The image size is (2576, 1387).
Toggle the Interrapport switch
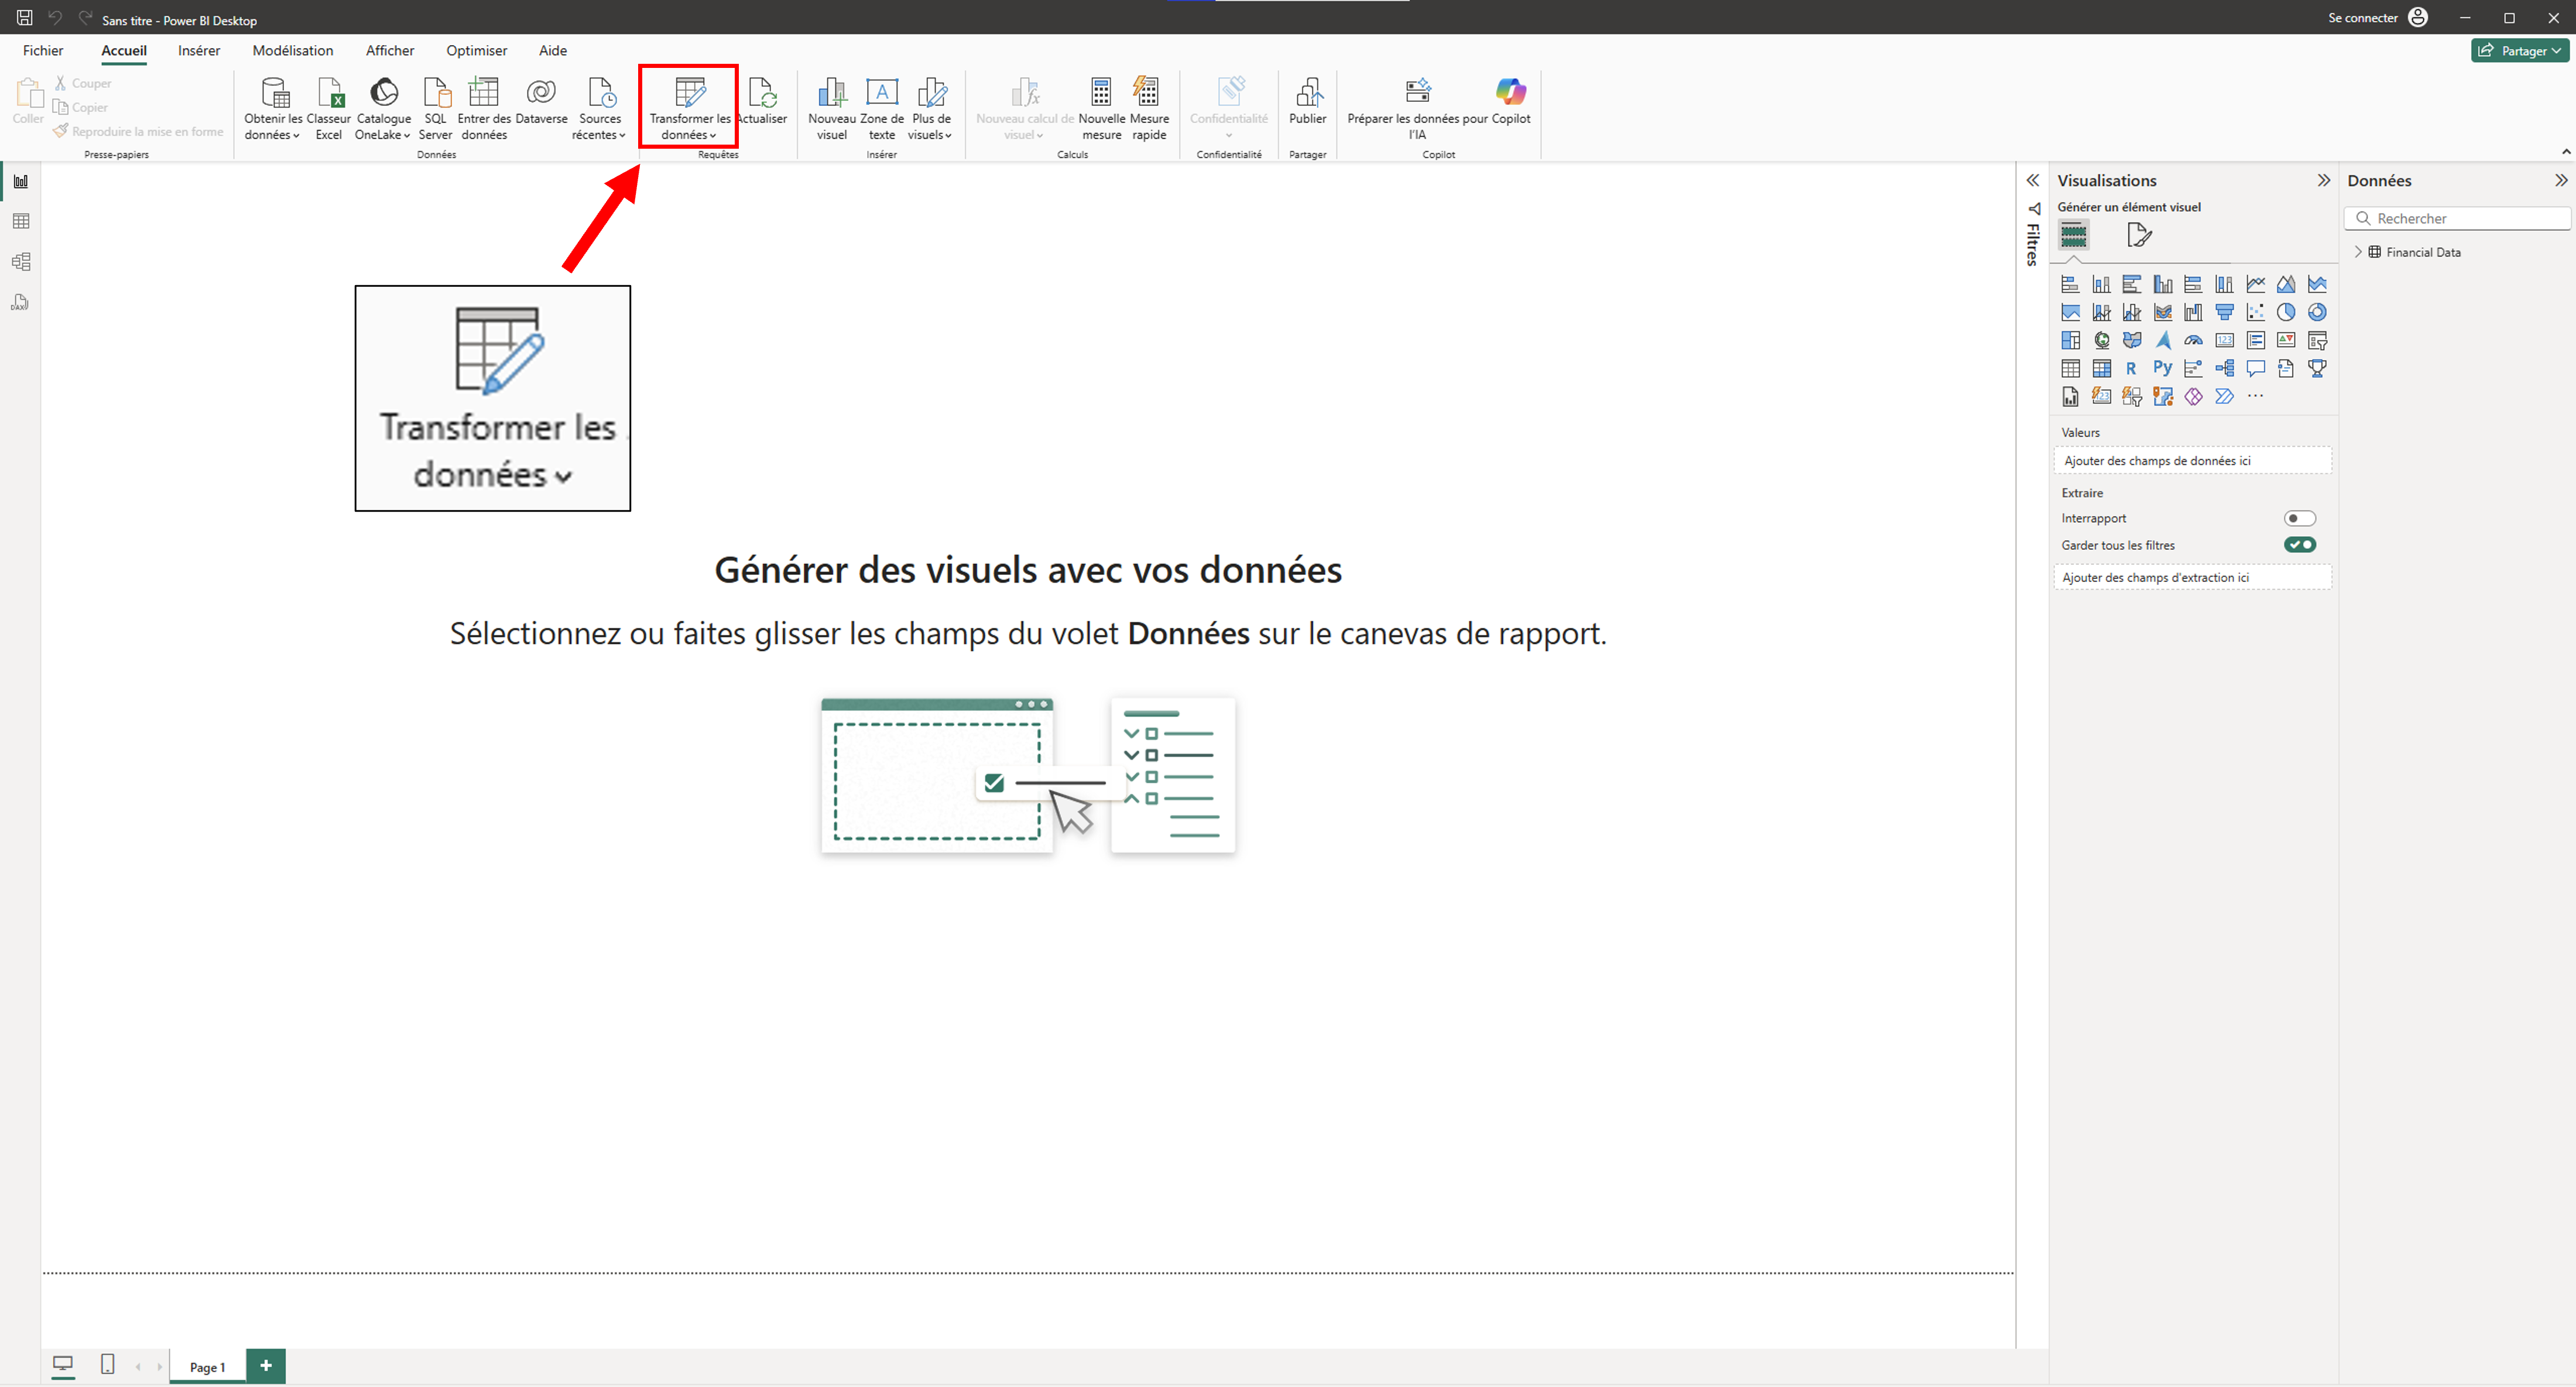pos(2299,518)
